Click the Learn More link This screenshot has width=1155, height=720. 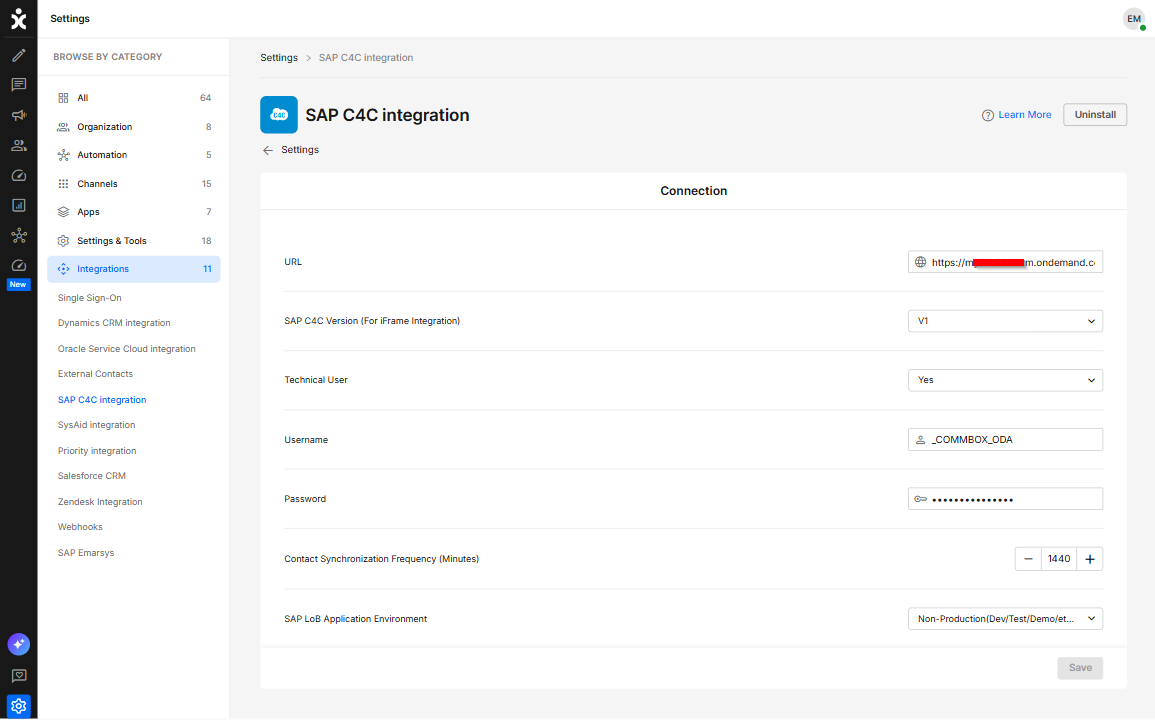[1025, 115]
